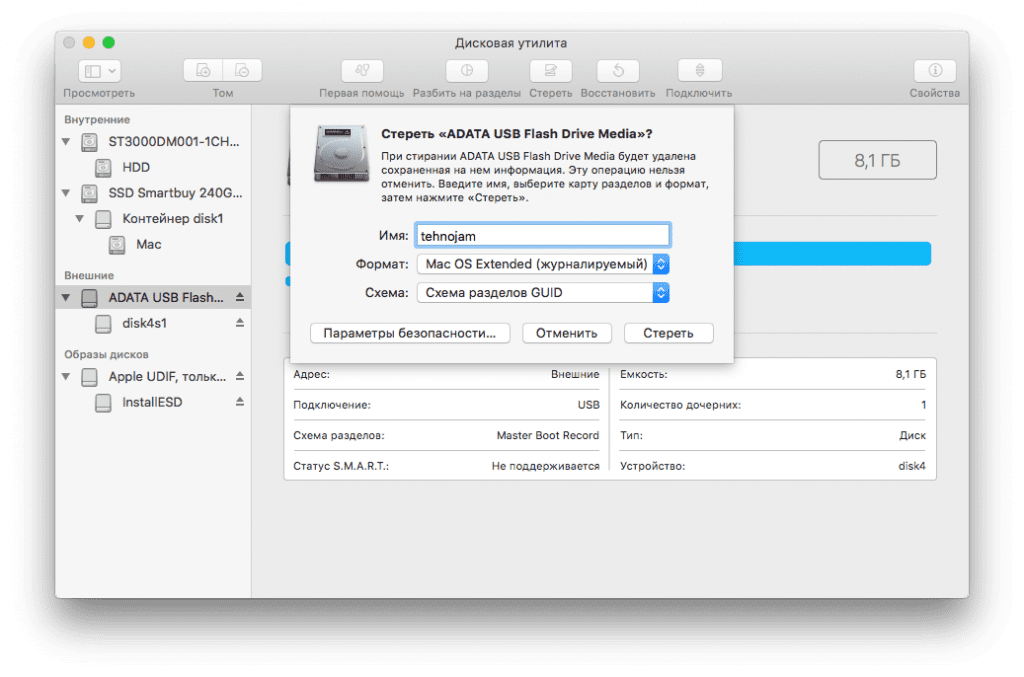Click the Mount toolbar icon
Screen dimensions: 1024x677
point(699,71)
